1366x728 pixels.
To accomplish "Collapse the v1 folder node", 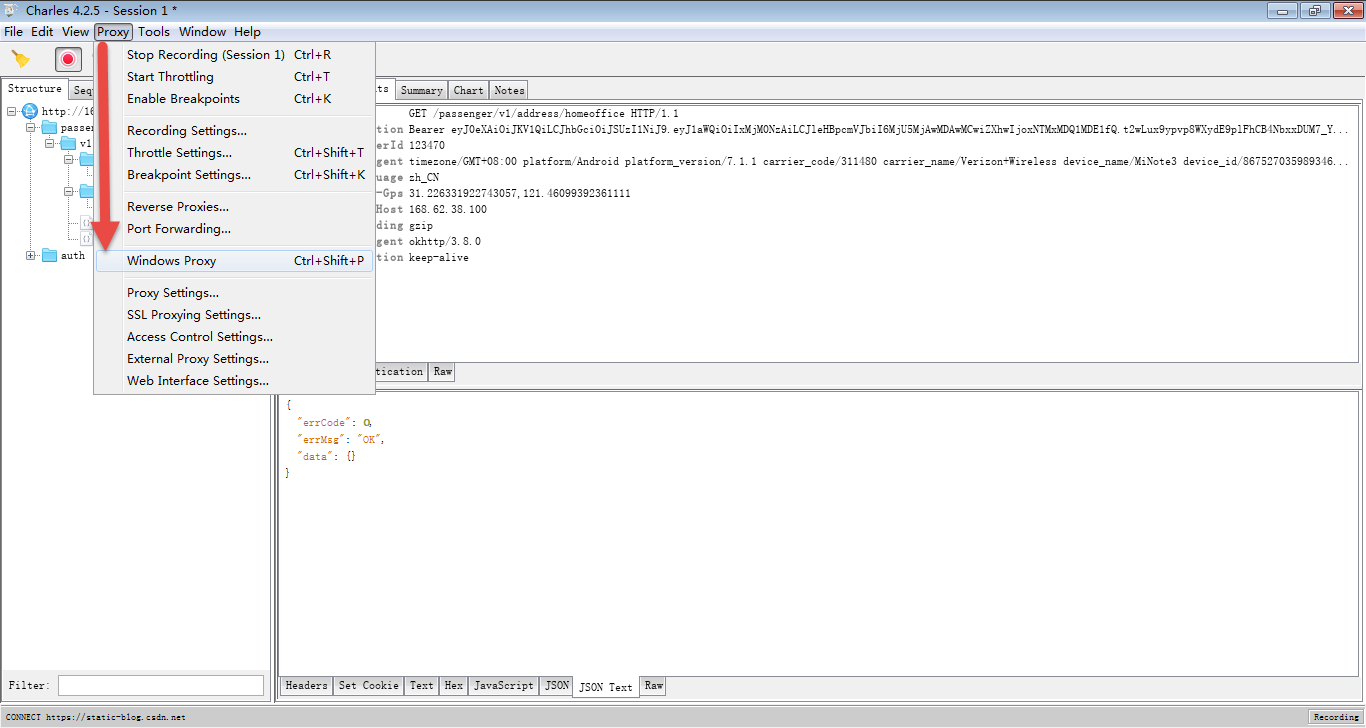I will (x=49, y=143).
